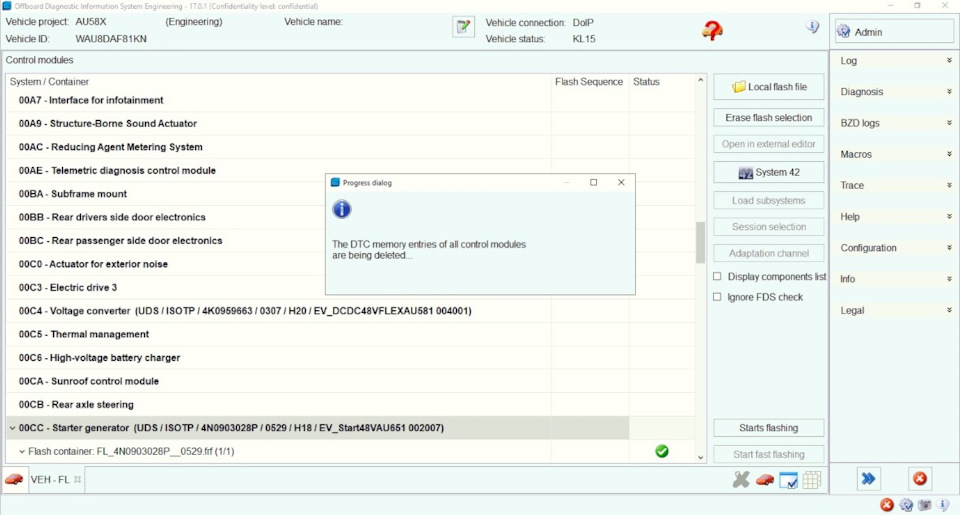Viewport: 960px width, 515px height.
Task: Click Session selection button
Action: pos(768,227)
